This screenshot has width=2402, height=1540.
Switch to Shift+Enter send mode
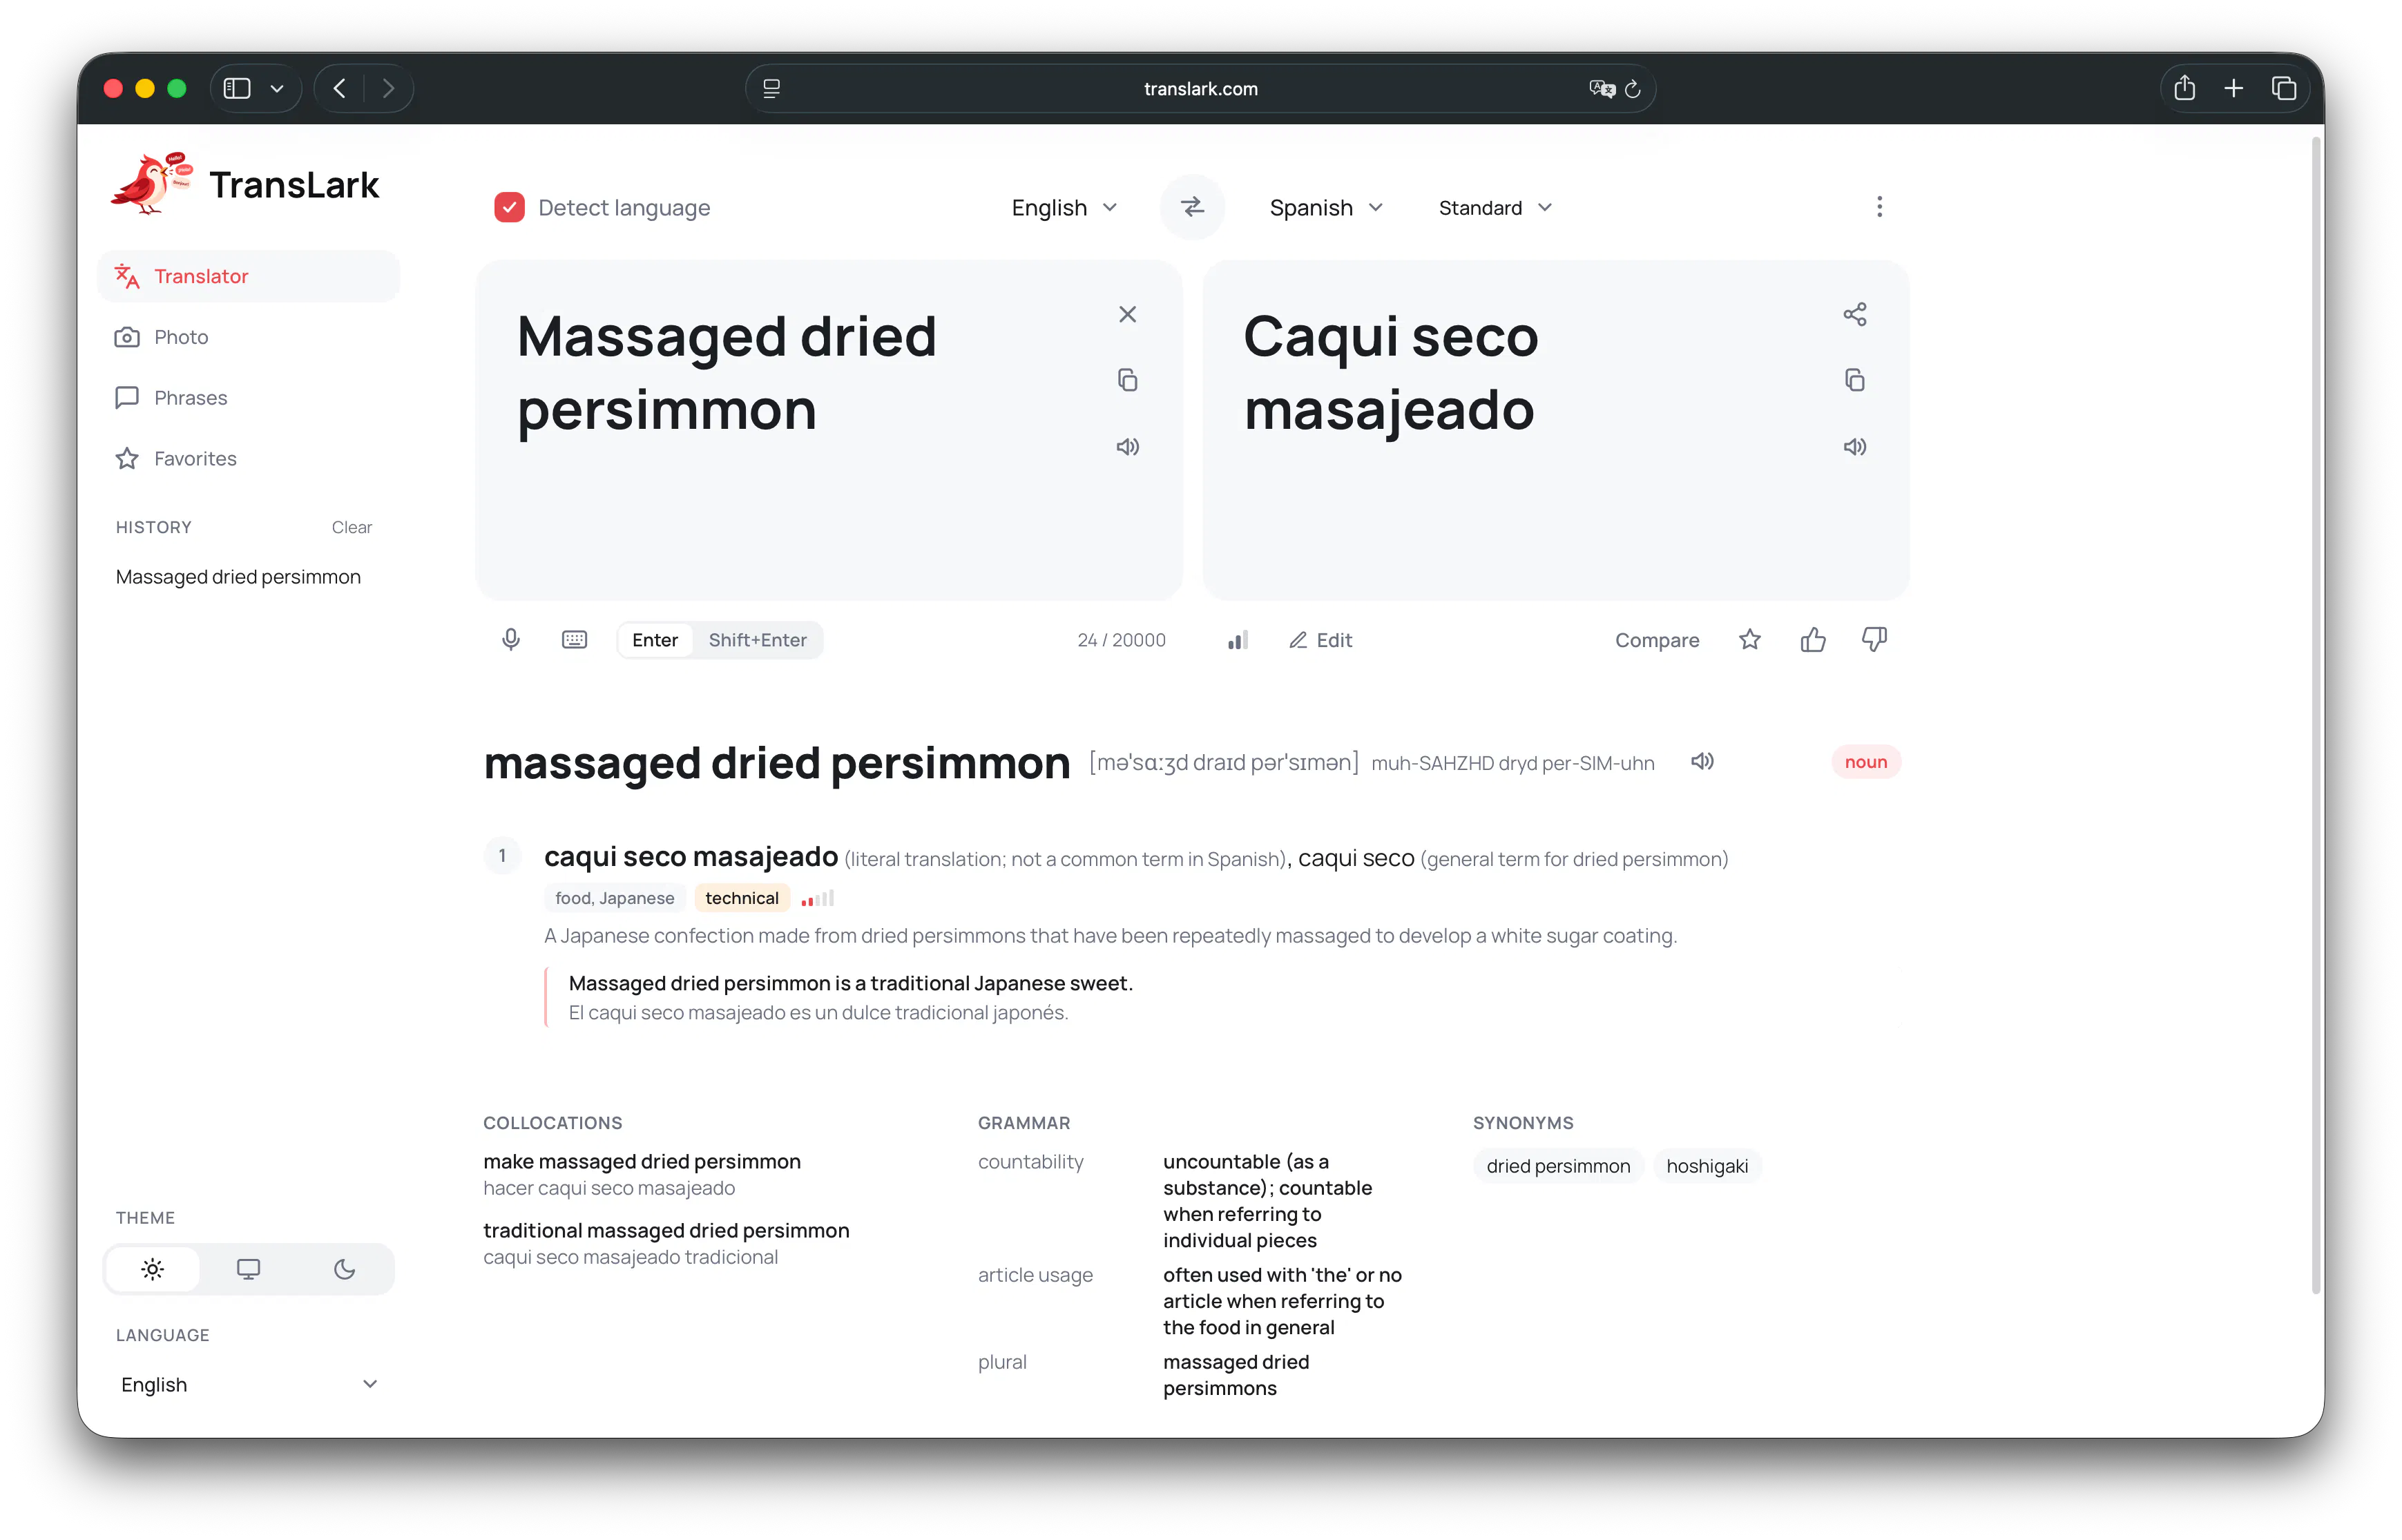[x=757, y=640]
